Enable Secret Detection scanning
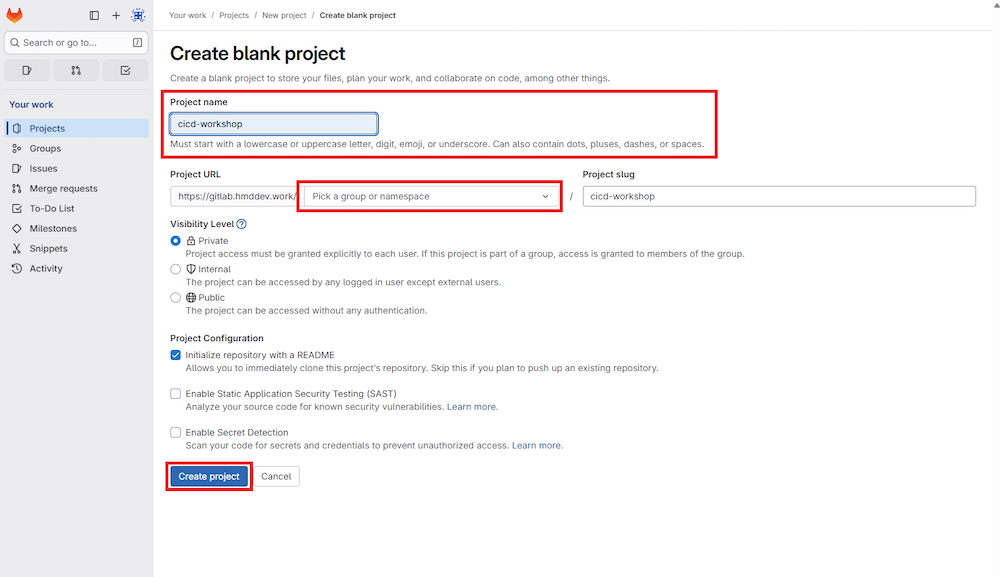This screenshot has width=1000, height=577. click(x=175, y=432)
